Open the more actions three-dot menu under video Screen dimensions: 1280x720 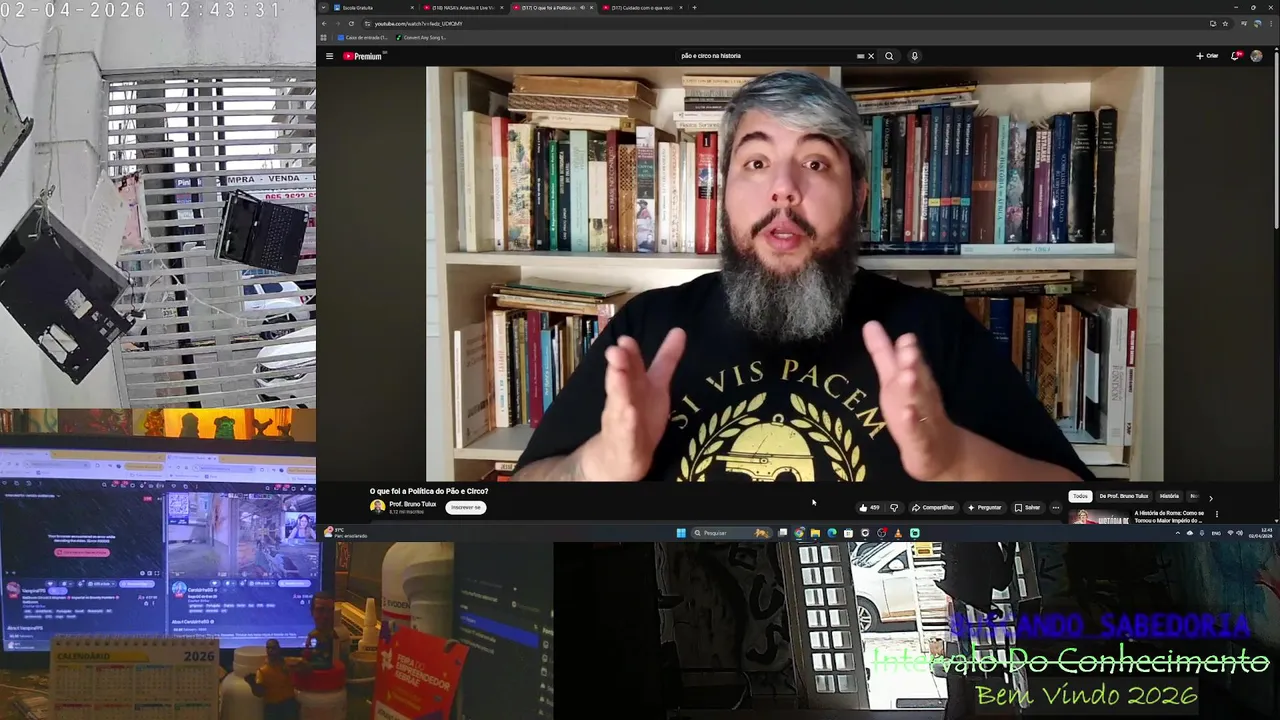point(1055,507)
